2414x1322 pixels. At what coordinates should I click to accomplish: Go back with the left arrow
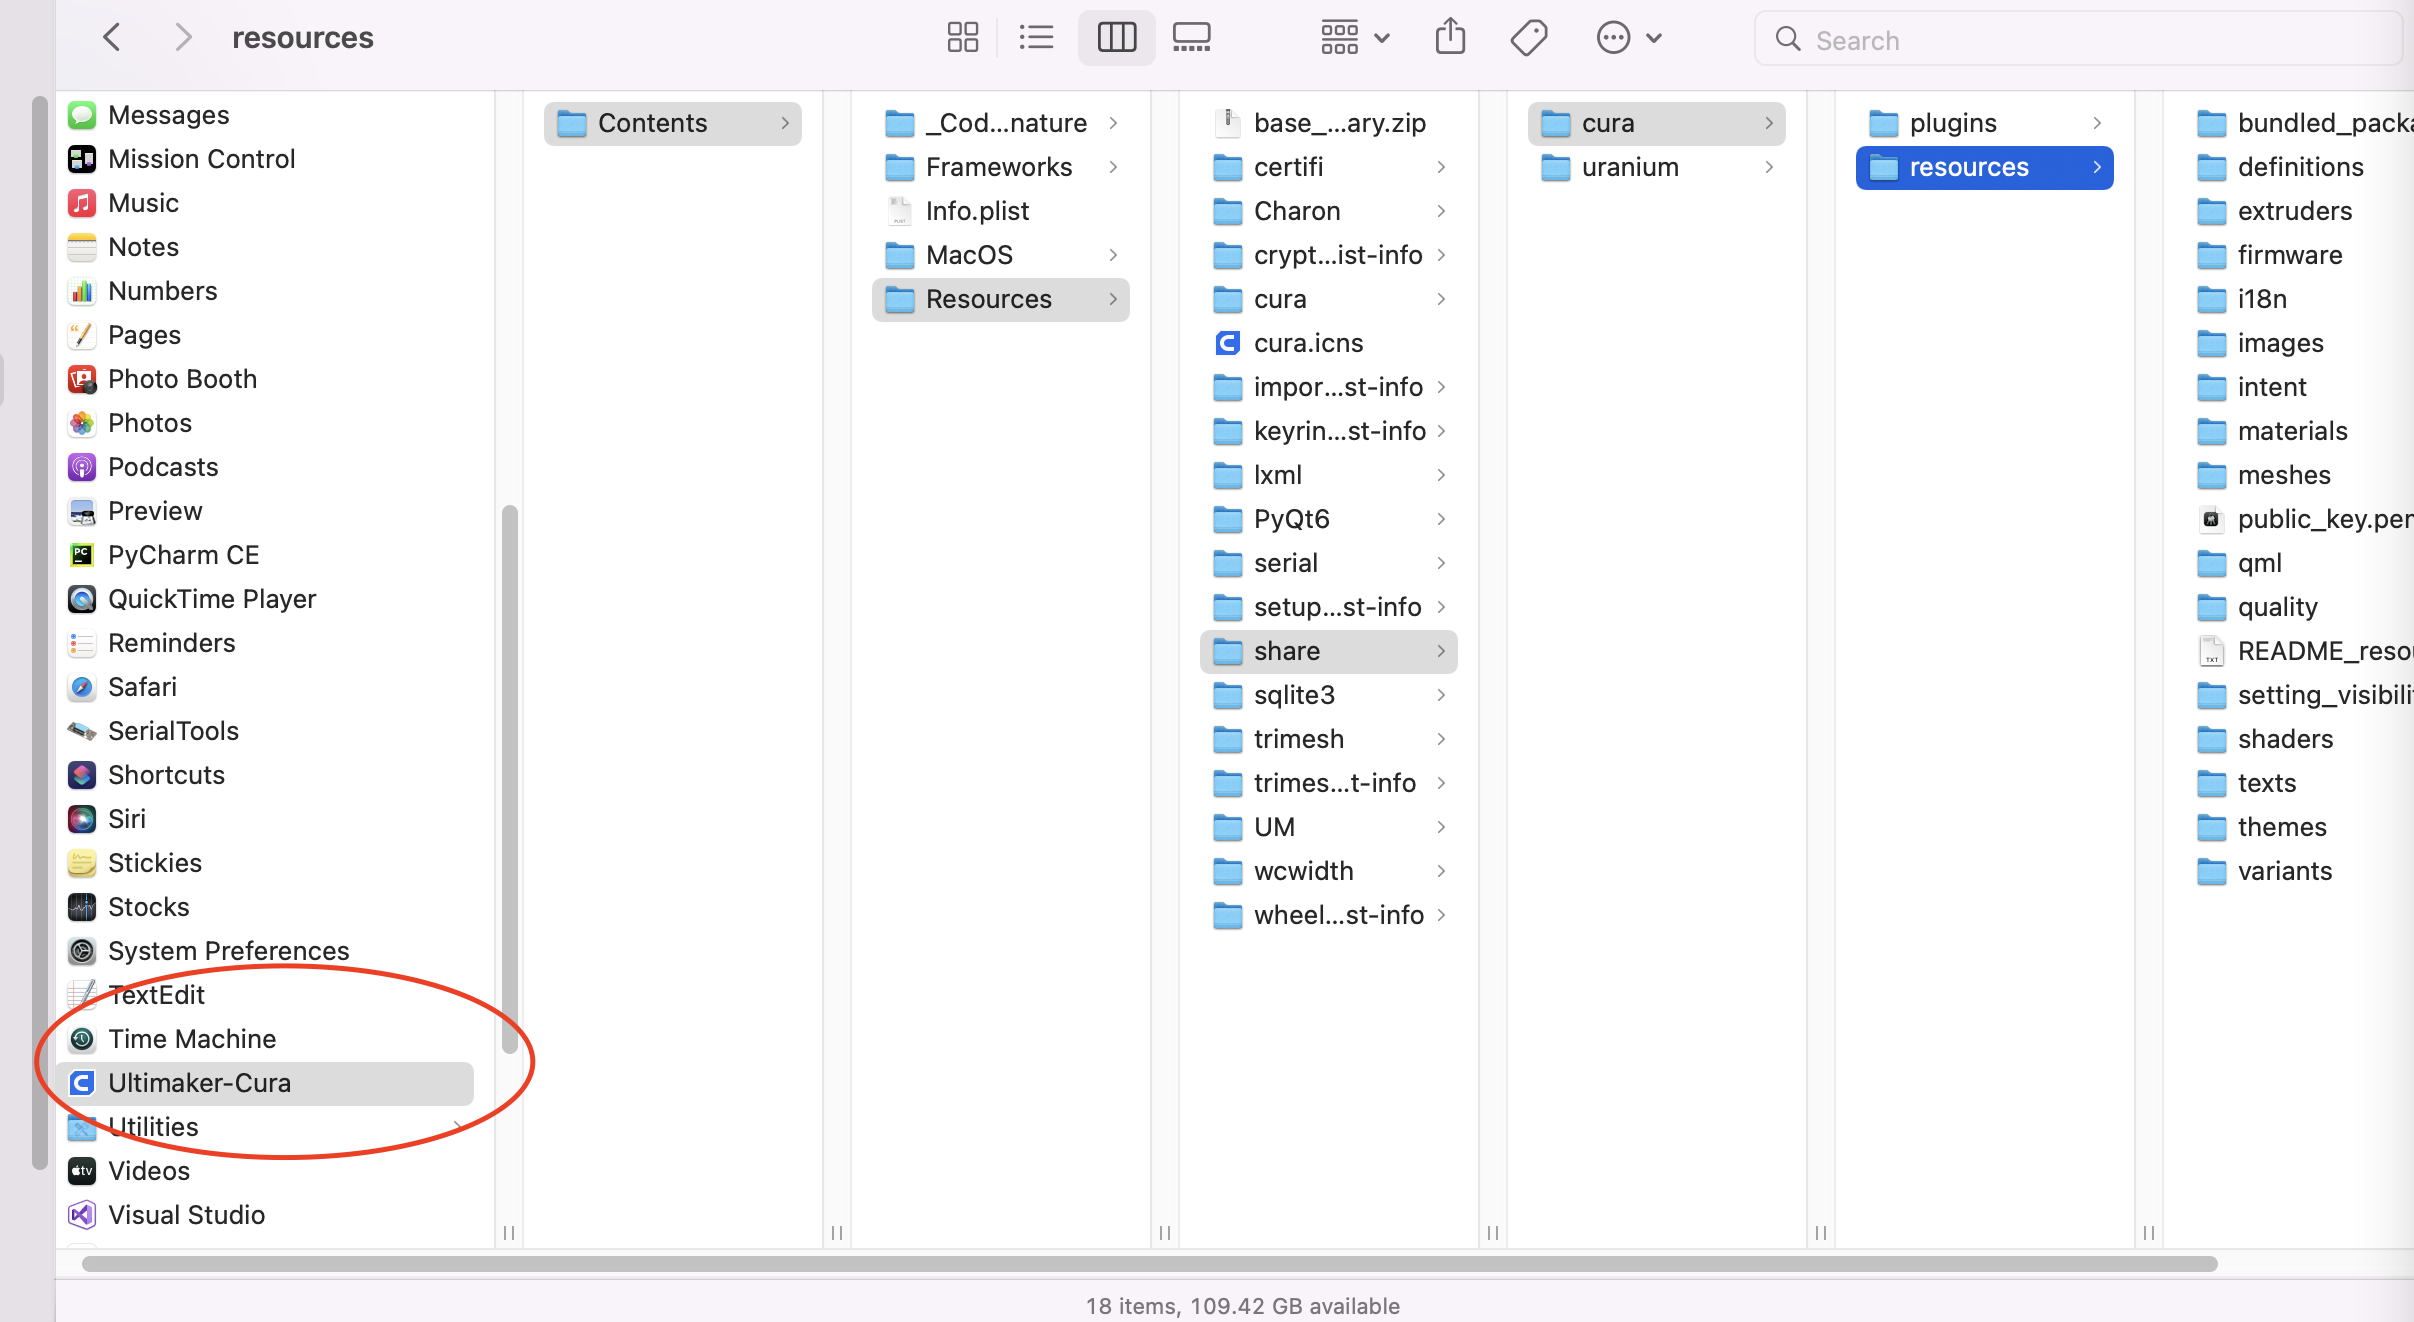click(112, 38)
